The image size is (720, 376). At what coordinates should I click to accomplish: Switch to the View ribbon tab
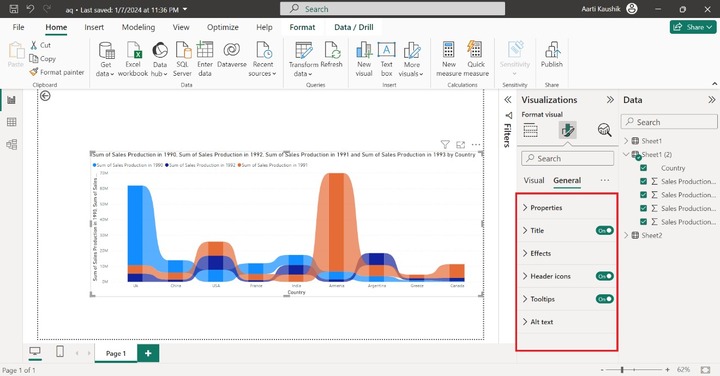coord(181,27)
